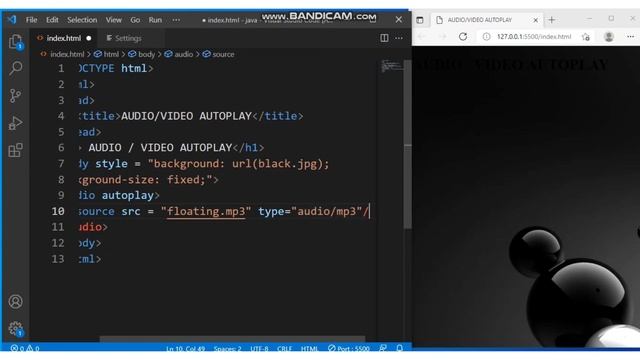Refresh the browser page
This screenshot has width=640, height=360.
click(463, 36)
